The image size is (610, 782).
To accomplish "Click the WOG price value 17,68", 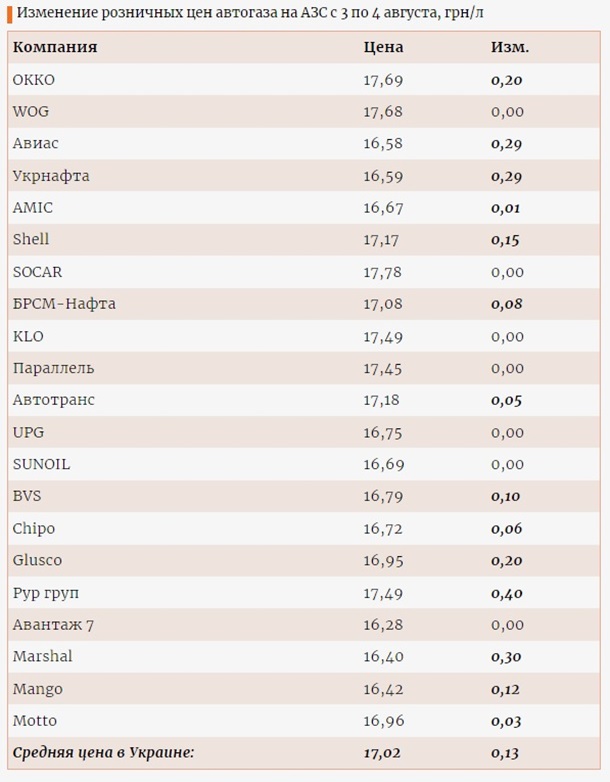I will (383, 112).
